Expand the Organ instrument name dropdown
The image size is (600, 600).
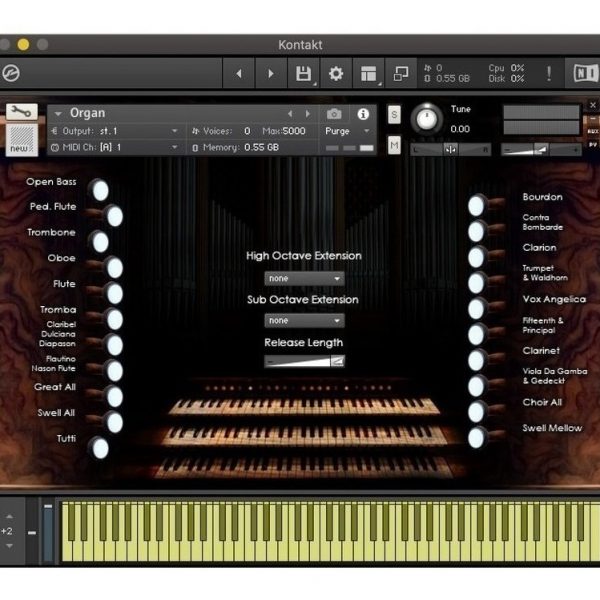tap(58, 114)
